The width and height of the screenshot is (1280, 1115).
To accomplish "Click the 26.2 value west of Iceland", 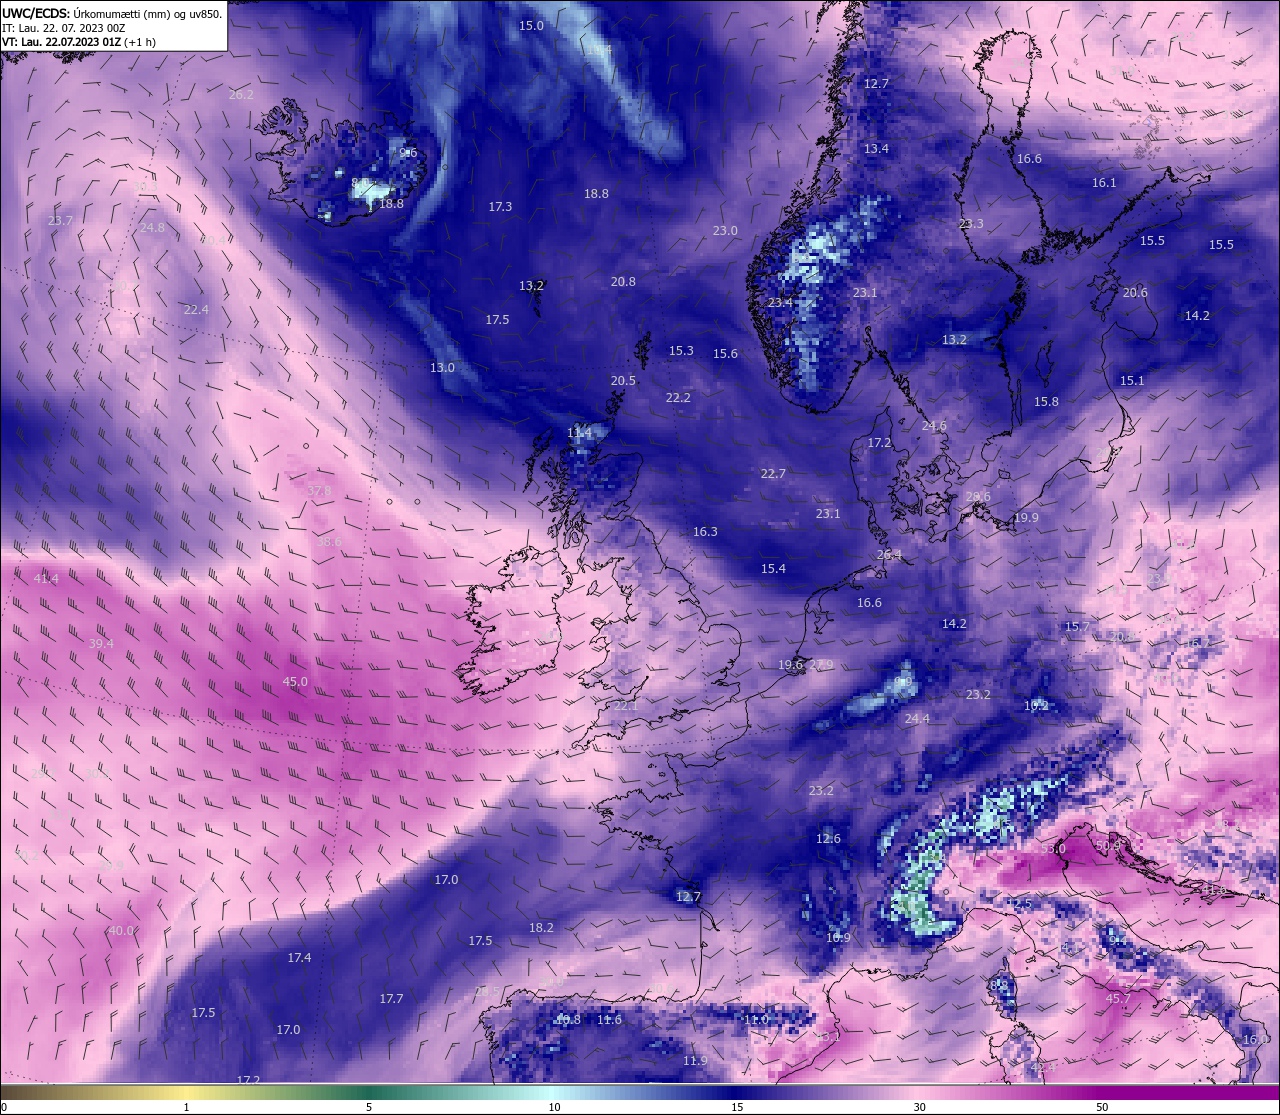I will [x=241, y=95].
